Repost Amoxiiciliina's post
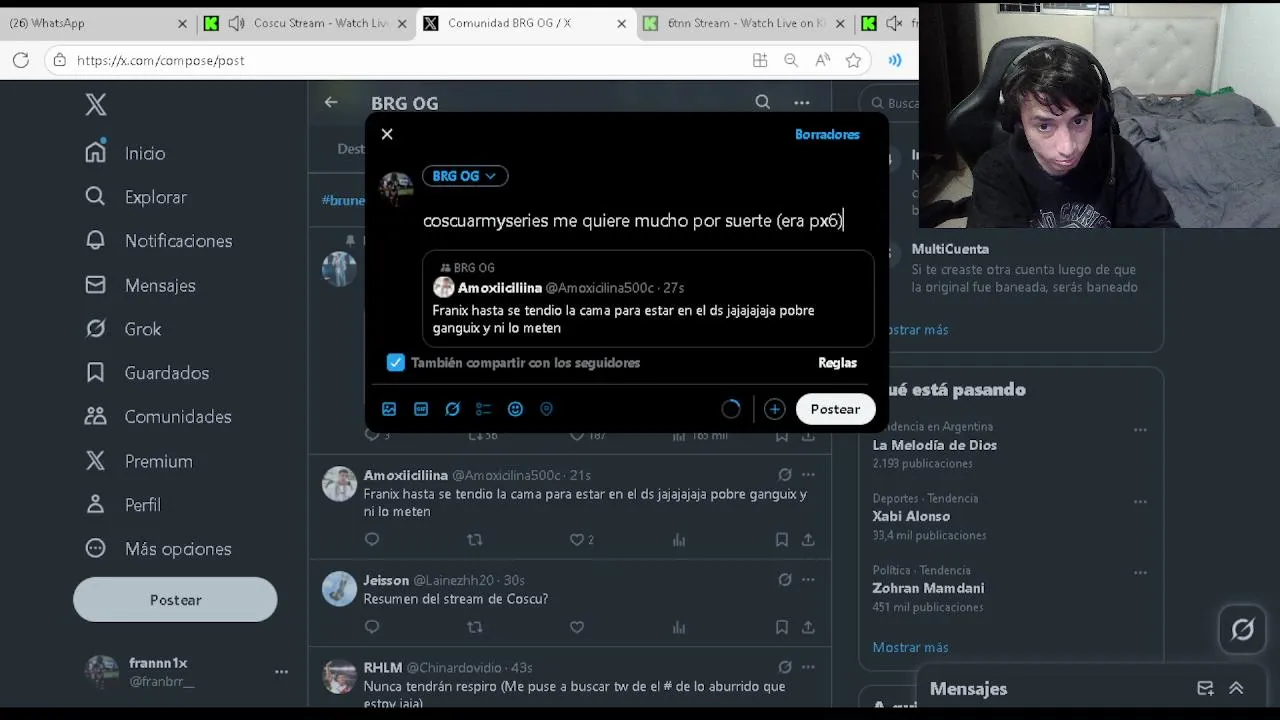This screenshot has height=720, width=1280. click(x=475, y=540)
